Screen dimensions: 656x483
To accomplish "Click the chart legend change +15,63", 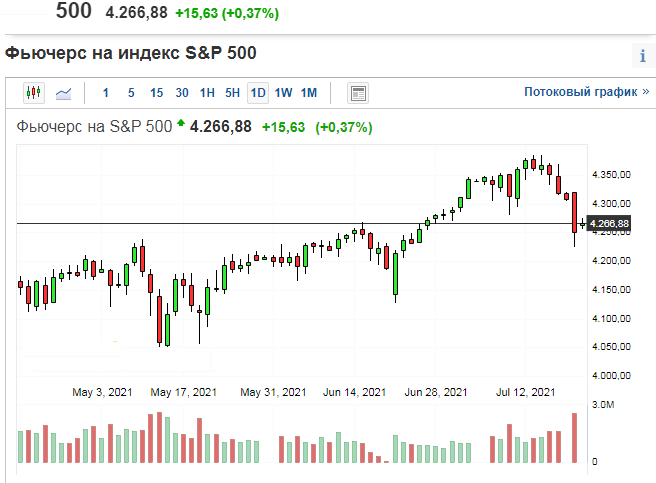I will click(x=283, y=127).
